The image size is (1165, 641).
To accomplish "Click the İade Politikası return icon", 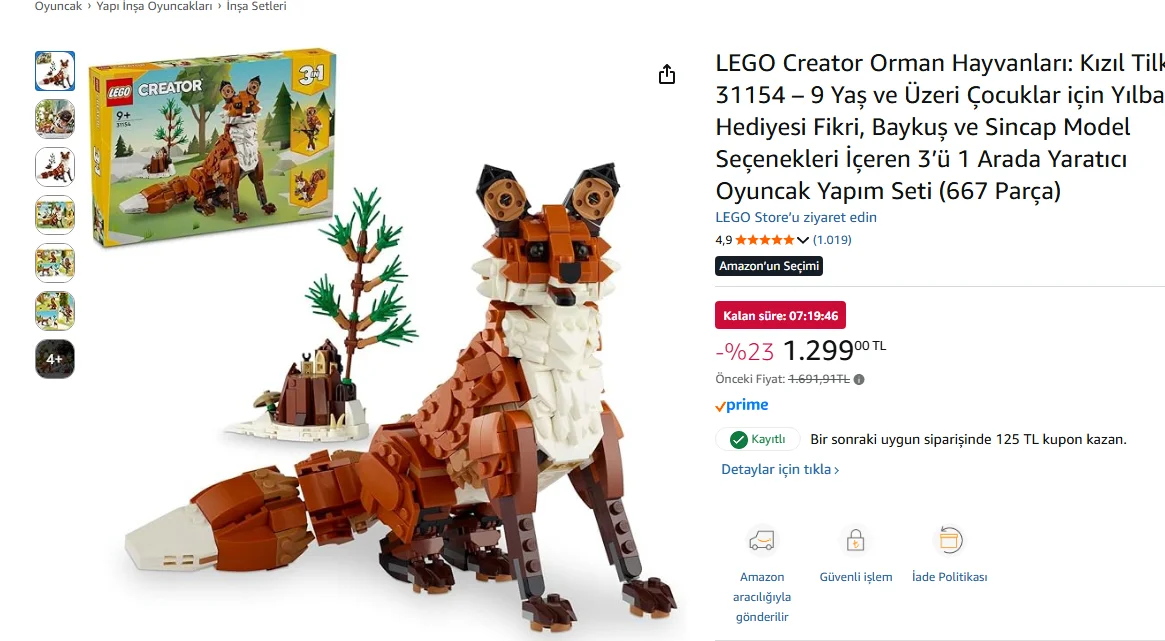I will click(x=949, y=540).
